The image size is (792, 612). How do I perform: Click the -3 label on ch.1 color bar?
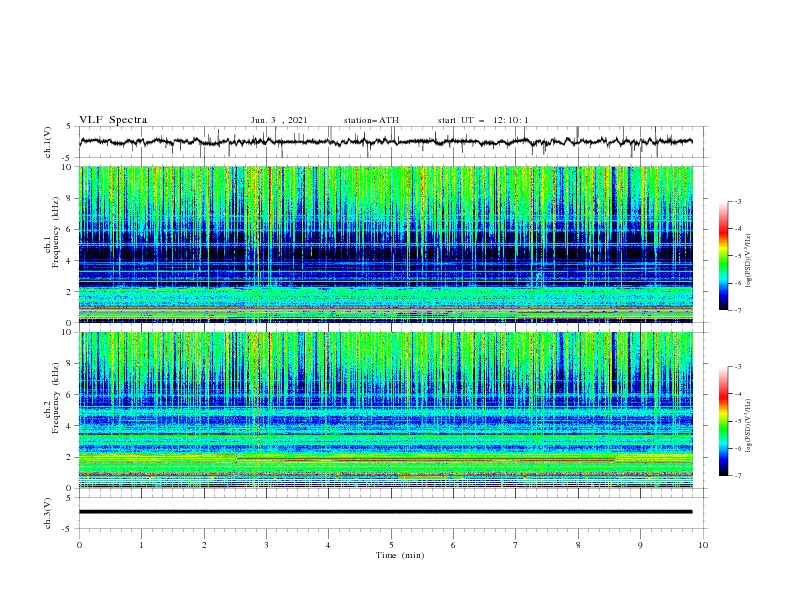[737, 201]
